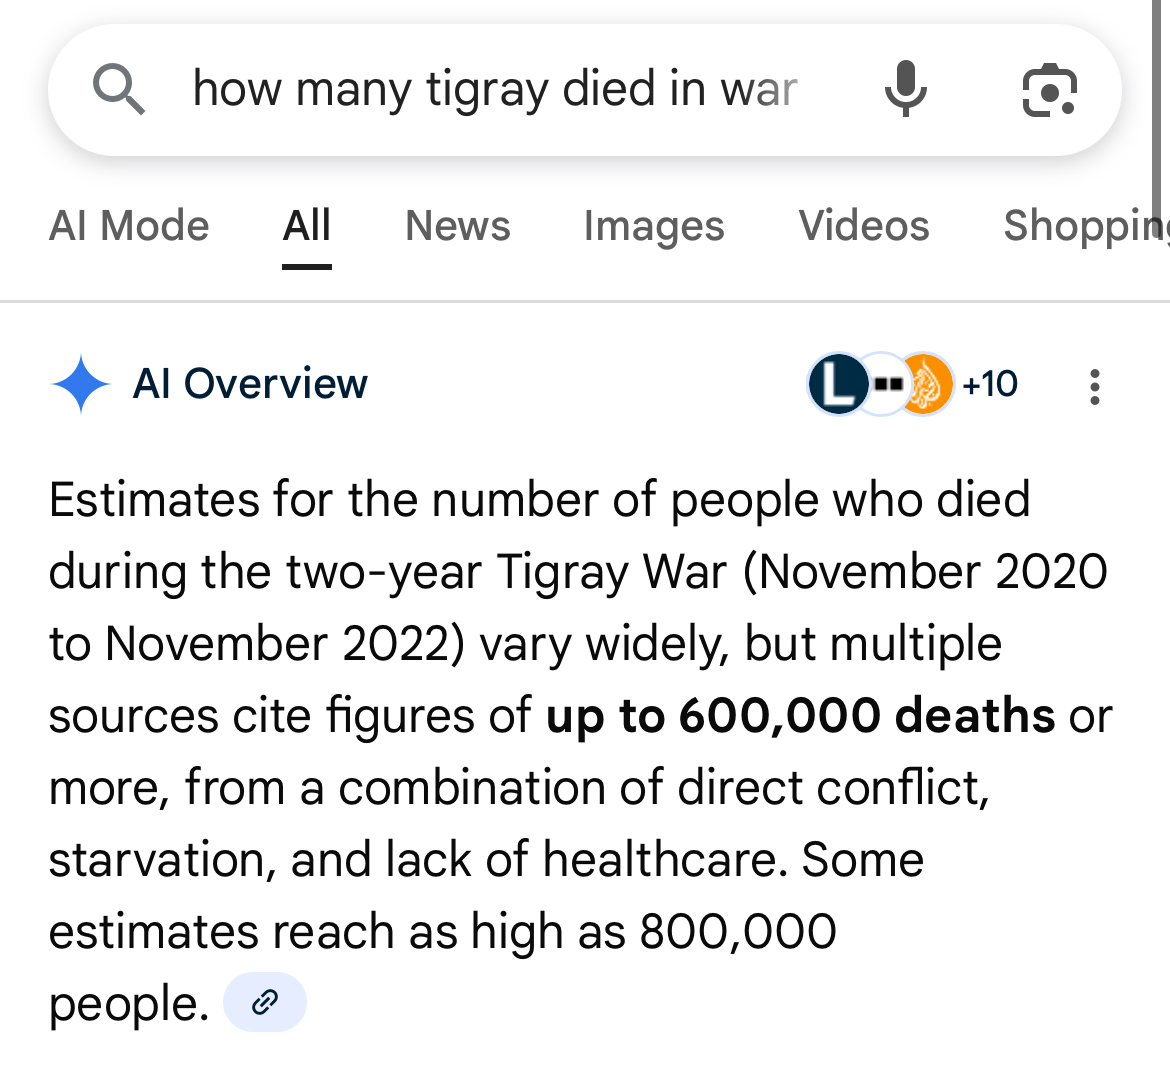Switch to the AI Mode tab
Screen dimensions: 1170x1073
(x=129, y=226)
